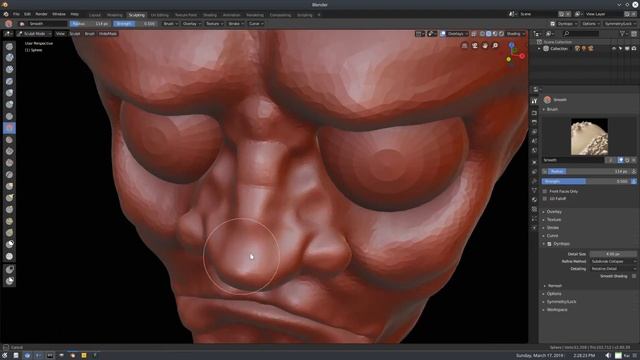Toggle Smooth Shading checkbox
Image resolution: width=640 pixels, height=360 pixels.
[633, 276]
